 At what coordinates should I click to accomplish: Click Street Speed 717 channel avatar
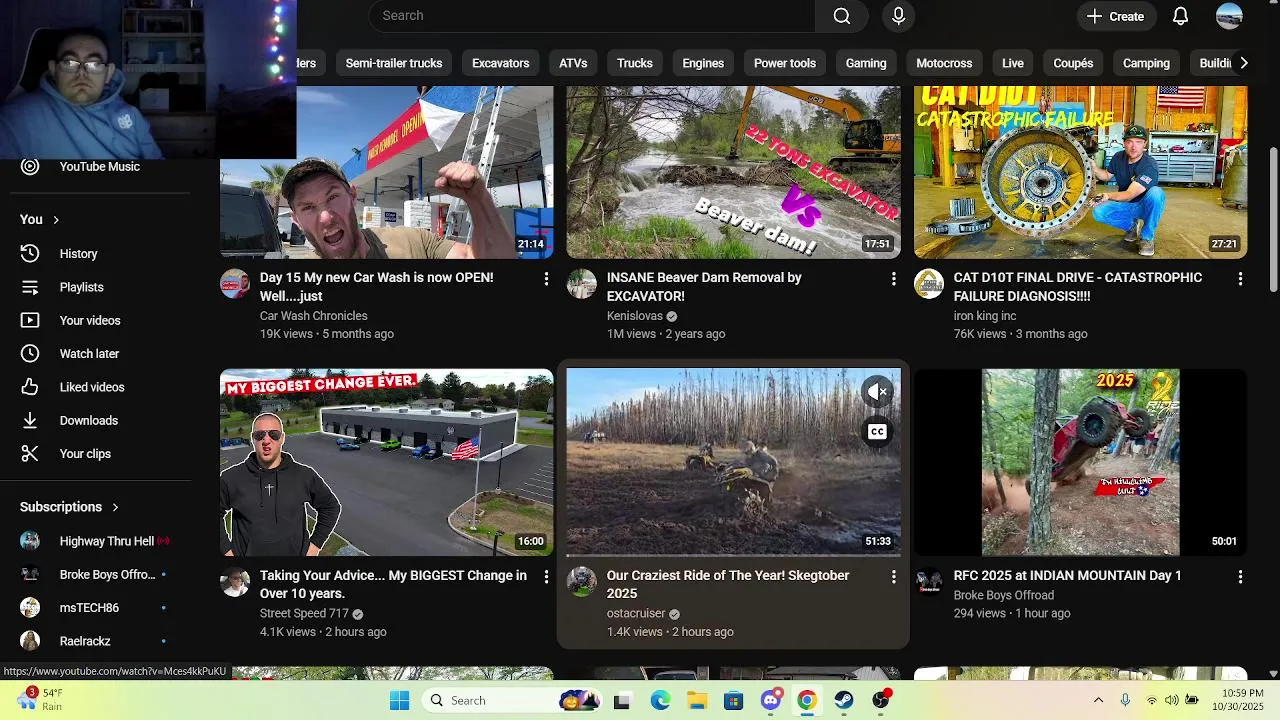tap(235, 582)
